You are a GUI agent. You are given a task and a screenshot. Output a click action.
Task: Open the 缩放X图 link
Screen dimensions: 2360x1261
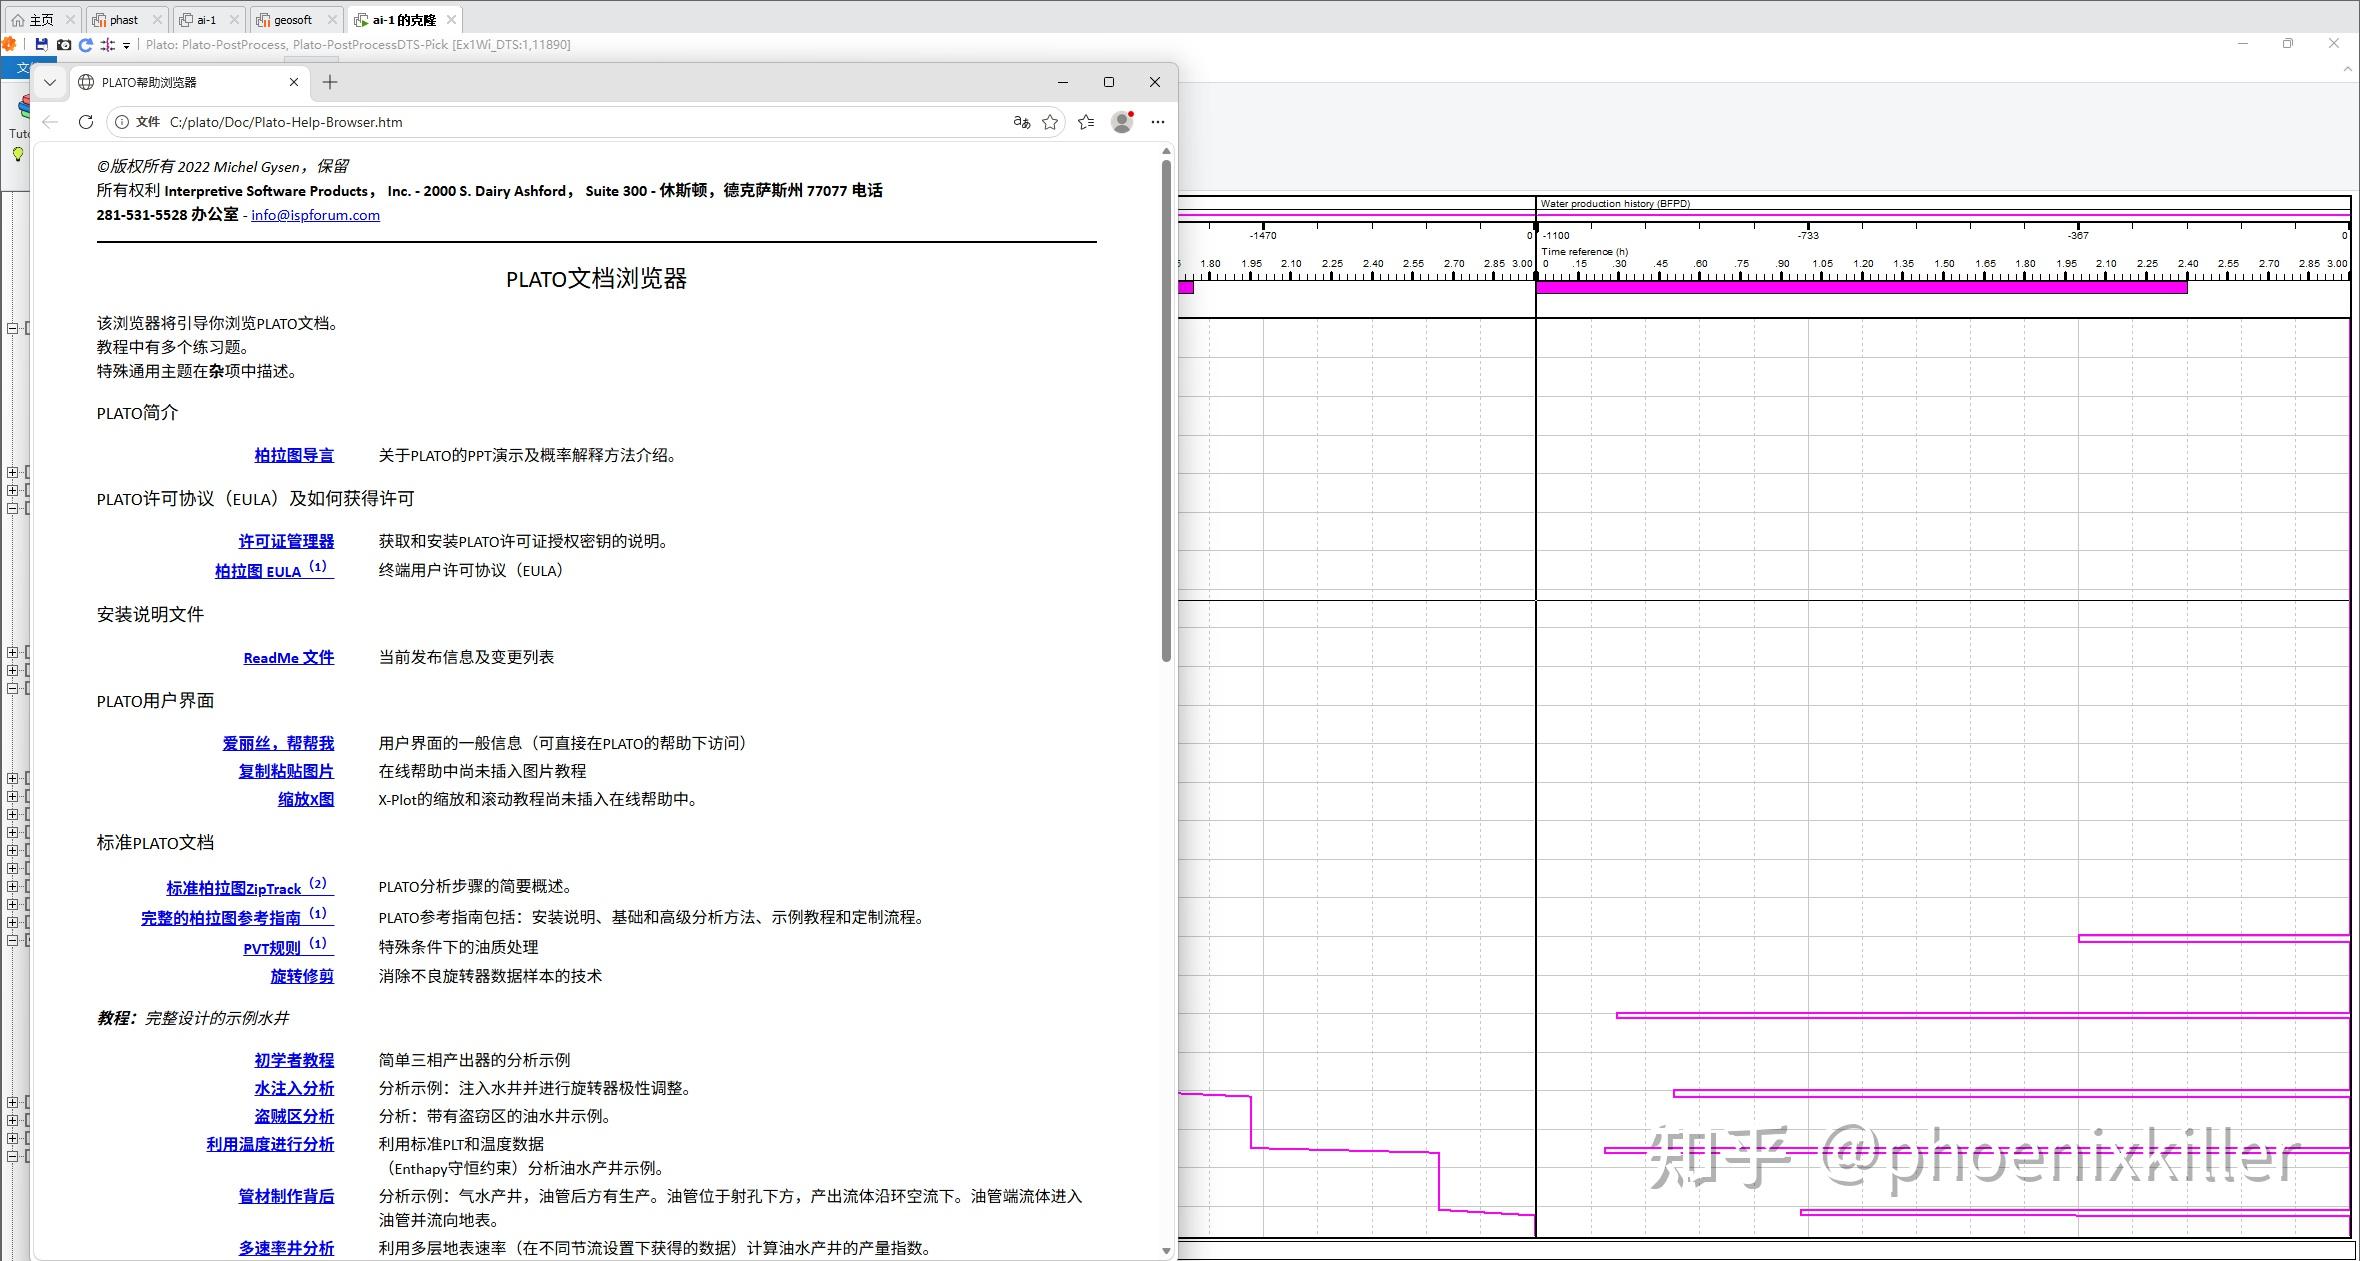pos(306,799)
